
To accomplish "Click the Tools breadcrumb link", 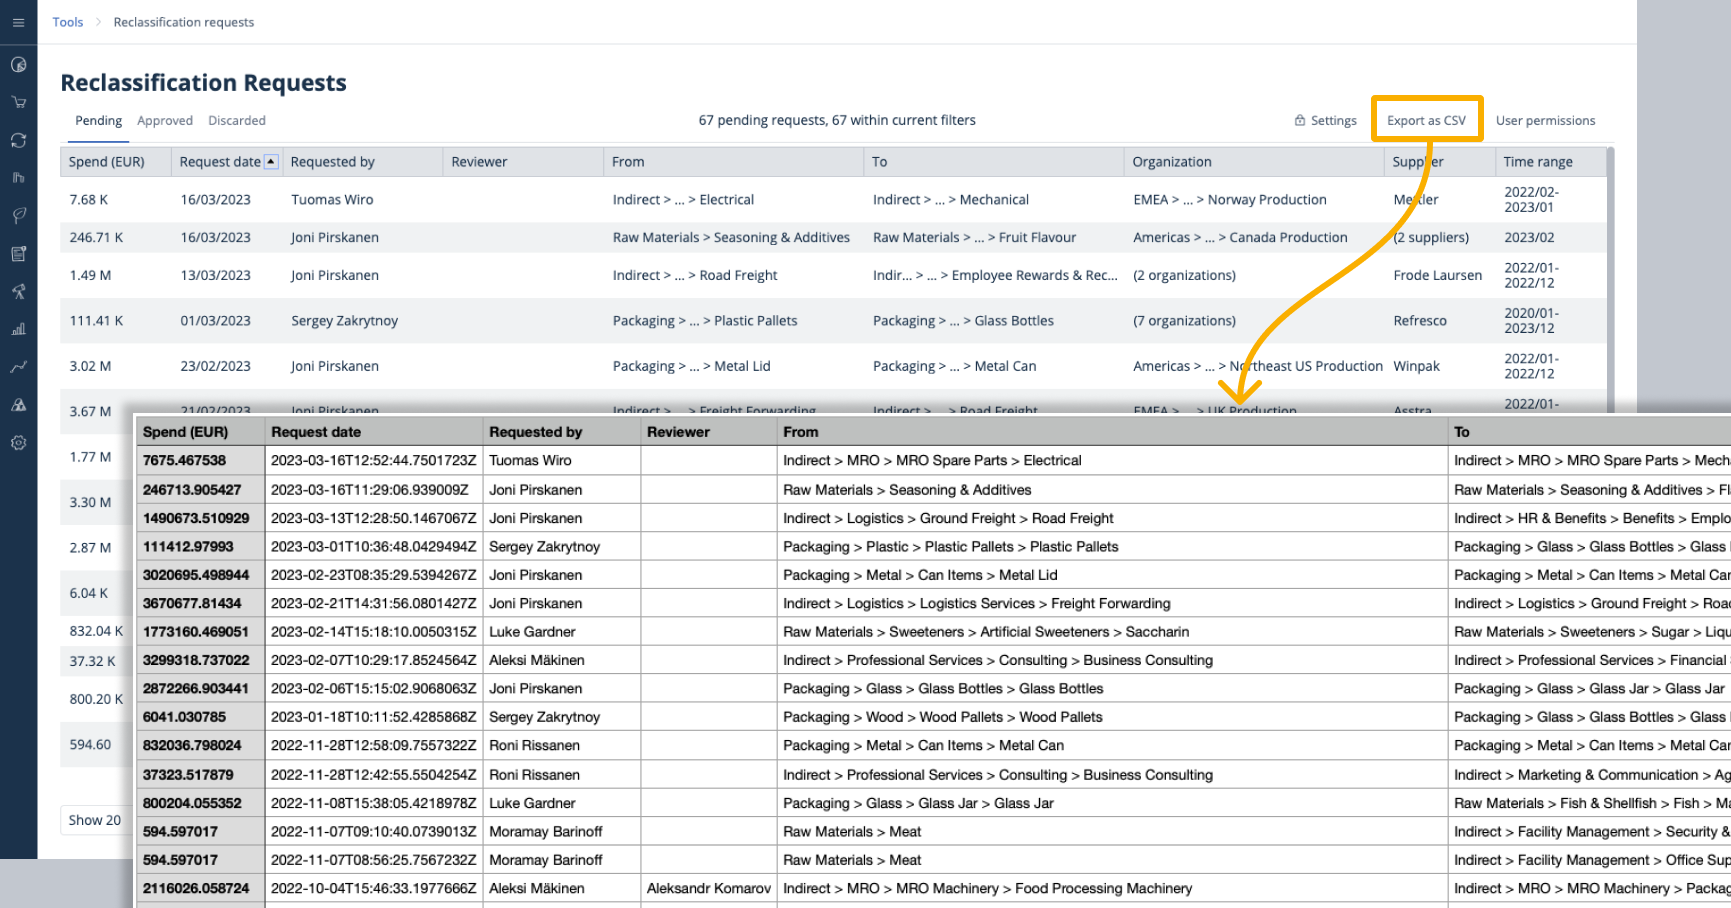I will (68, 22).
